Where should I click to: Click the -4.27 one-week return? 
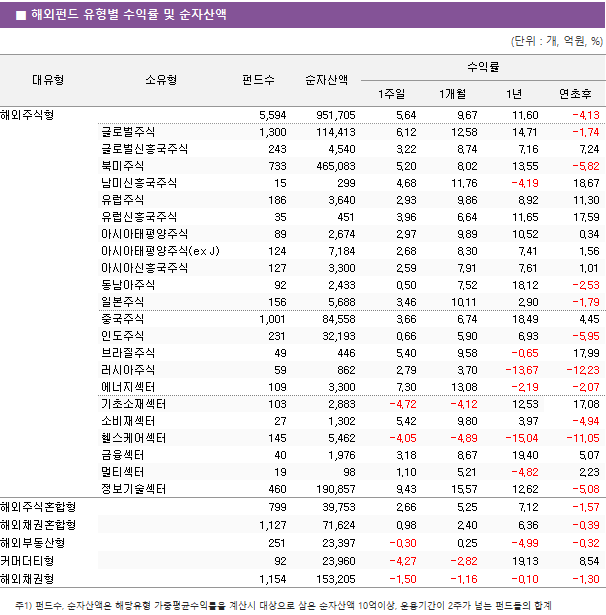click(x=403, y=561)
